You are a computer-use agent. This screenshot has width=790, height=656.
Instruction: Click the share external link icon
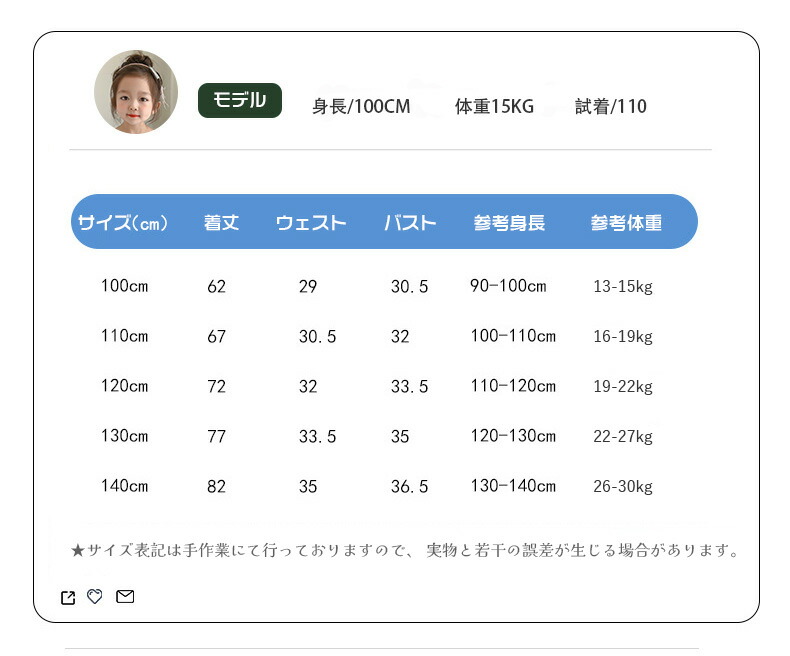click(68, 598)
